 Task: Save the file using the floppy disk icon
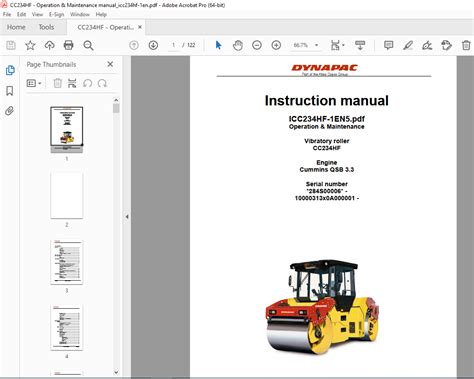(11, 45)
